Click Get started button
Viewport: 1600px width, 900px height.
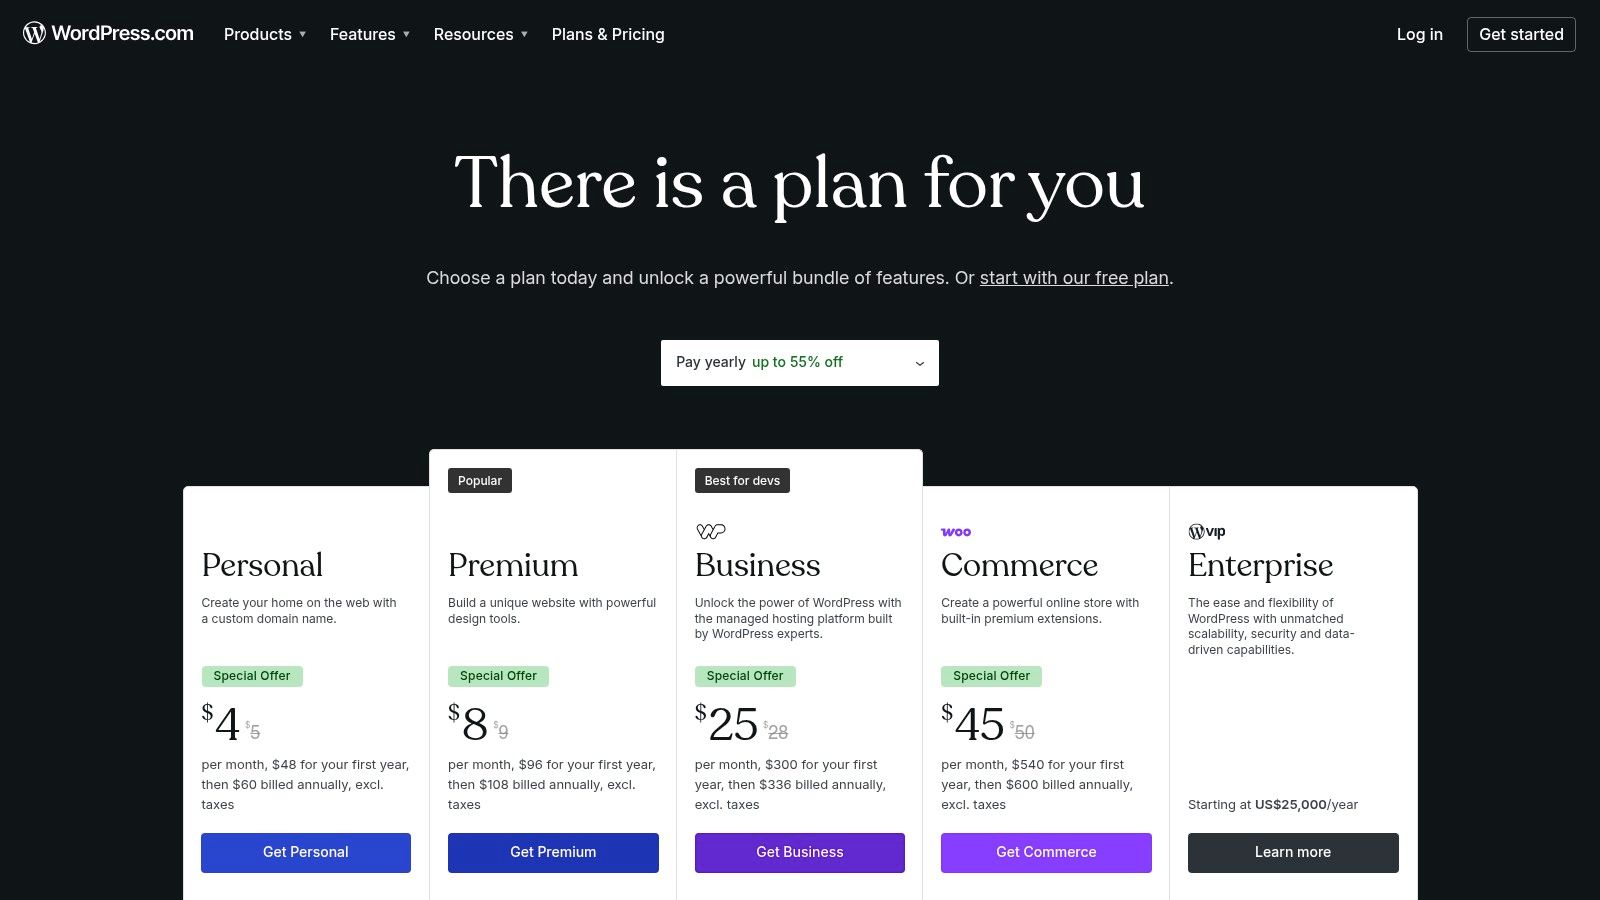click(1520, 34)
